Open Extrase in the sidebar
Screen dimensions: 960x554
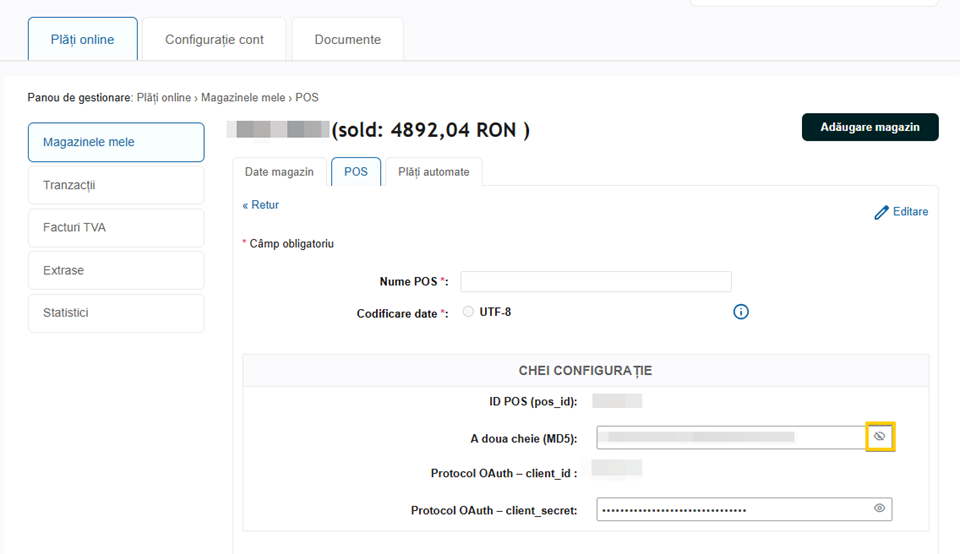tap(116, 271)
